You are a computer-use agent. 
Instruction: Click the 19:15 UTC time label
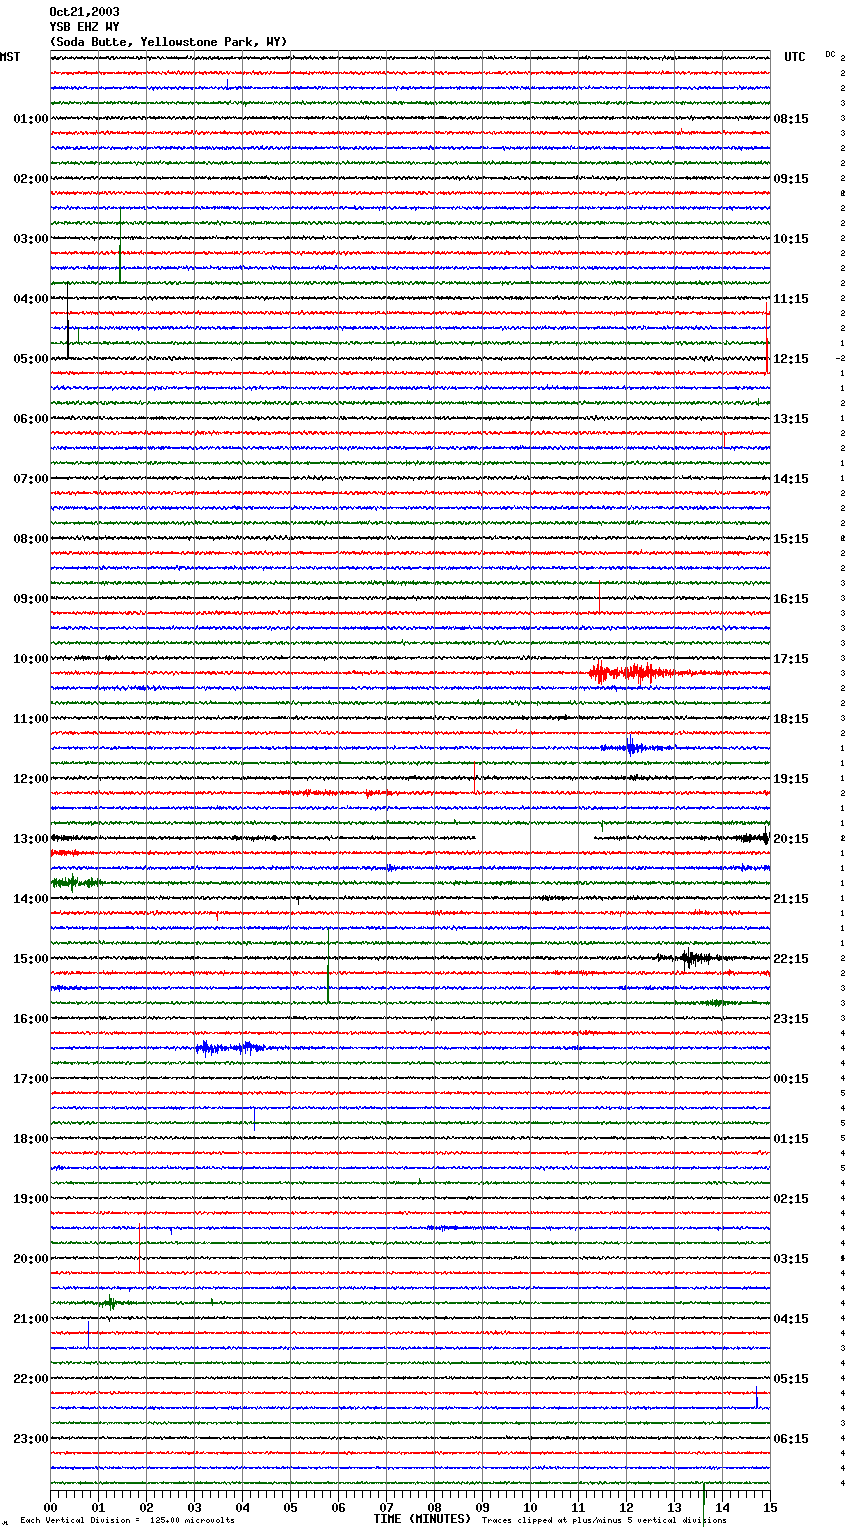point(791,779)
